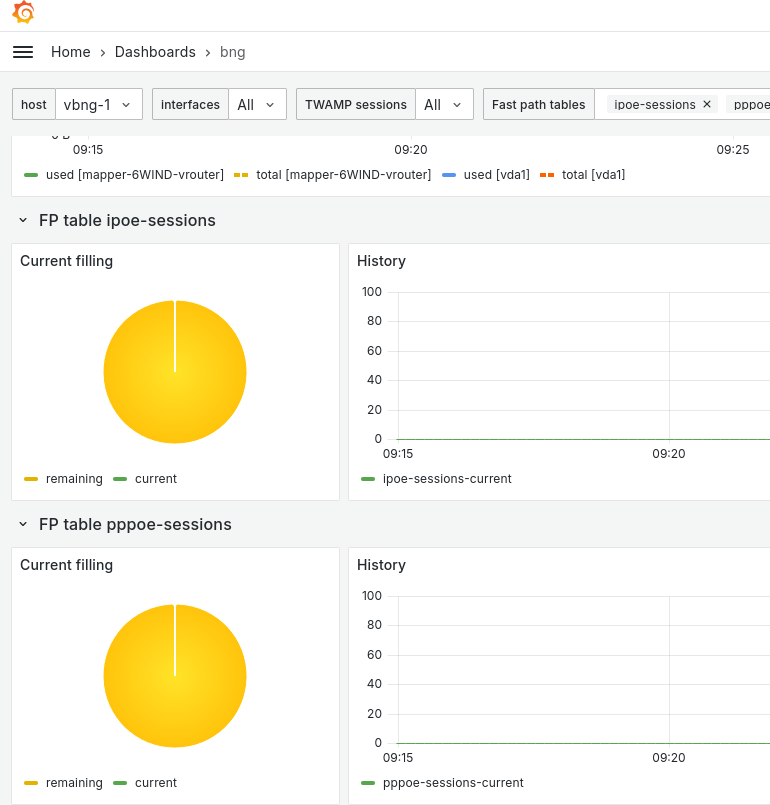Toggle total [vda1] legend series
Screen dimensions: 770x805
tap(593, 175)
